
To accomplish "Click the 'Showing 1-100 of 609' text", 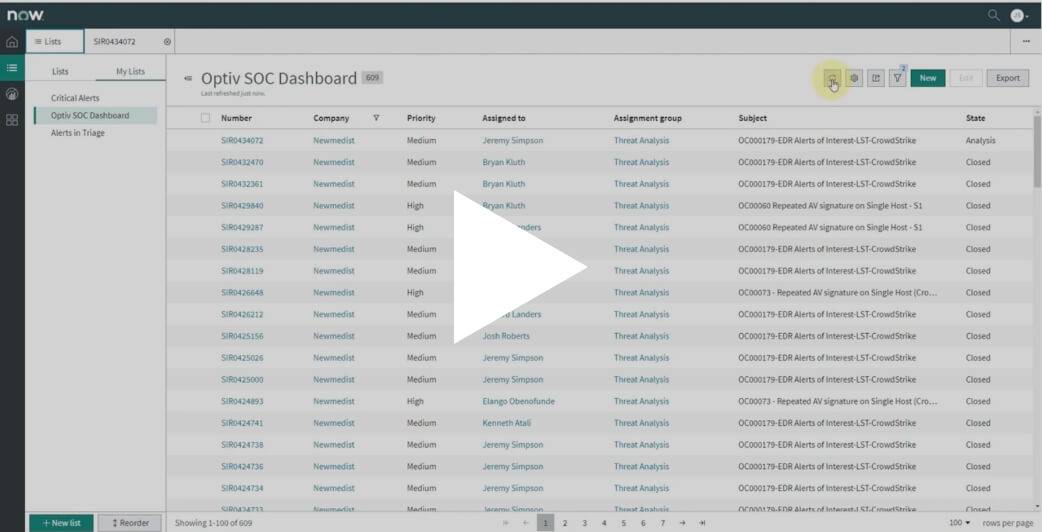I will 213,523.
